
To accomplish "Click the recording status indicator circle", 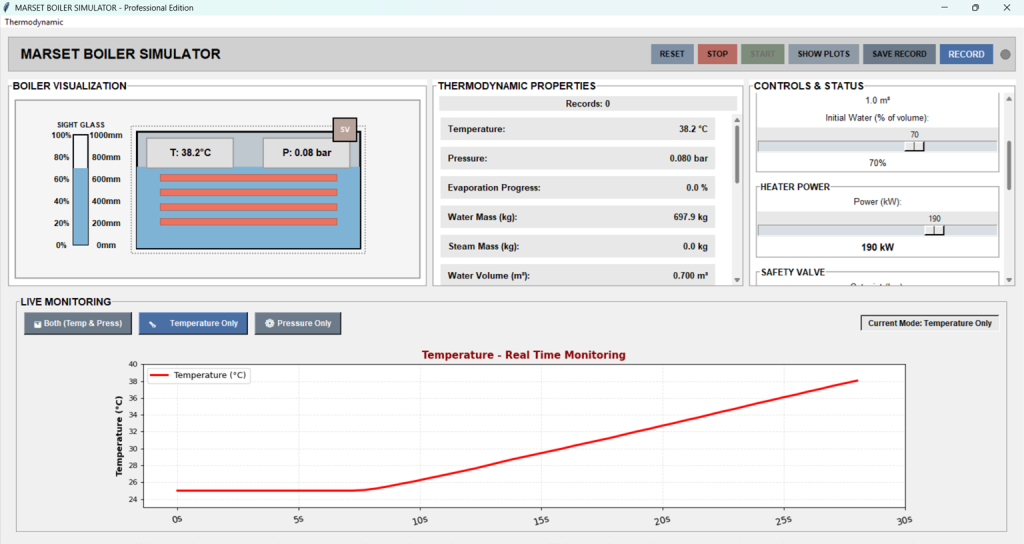I will 1005,54.
